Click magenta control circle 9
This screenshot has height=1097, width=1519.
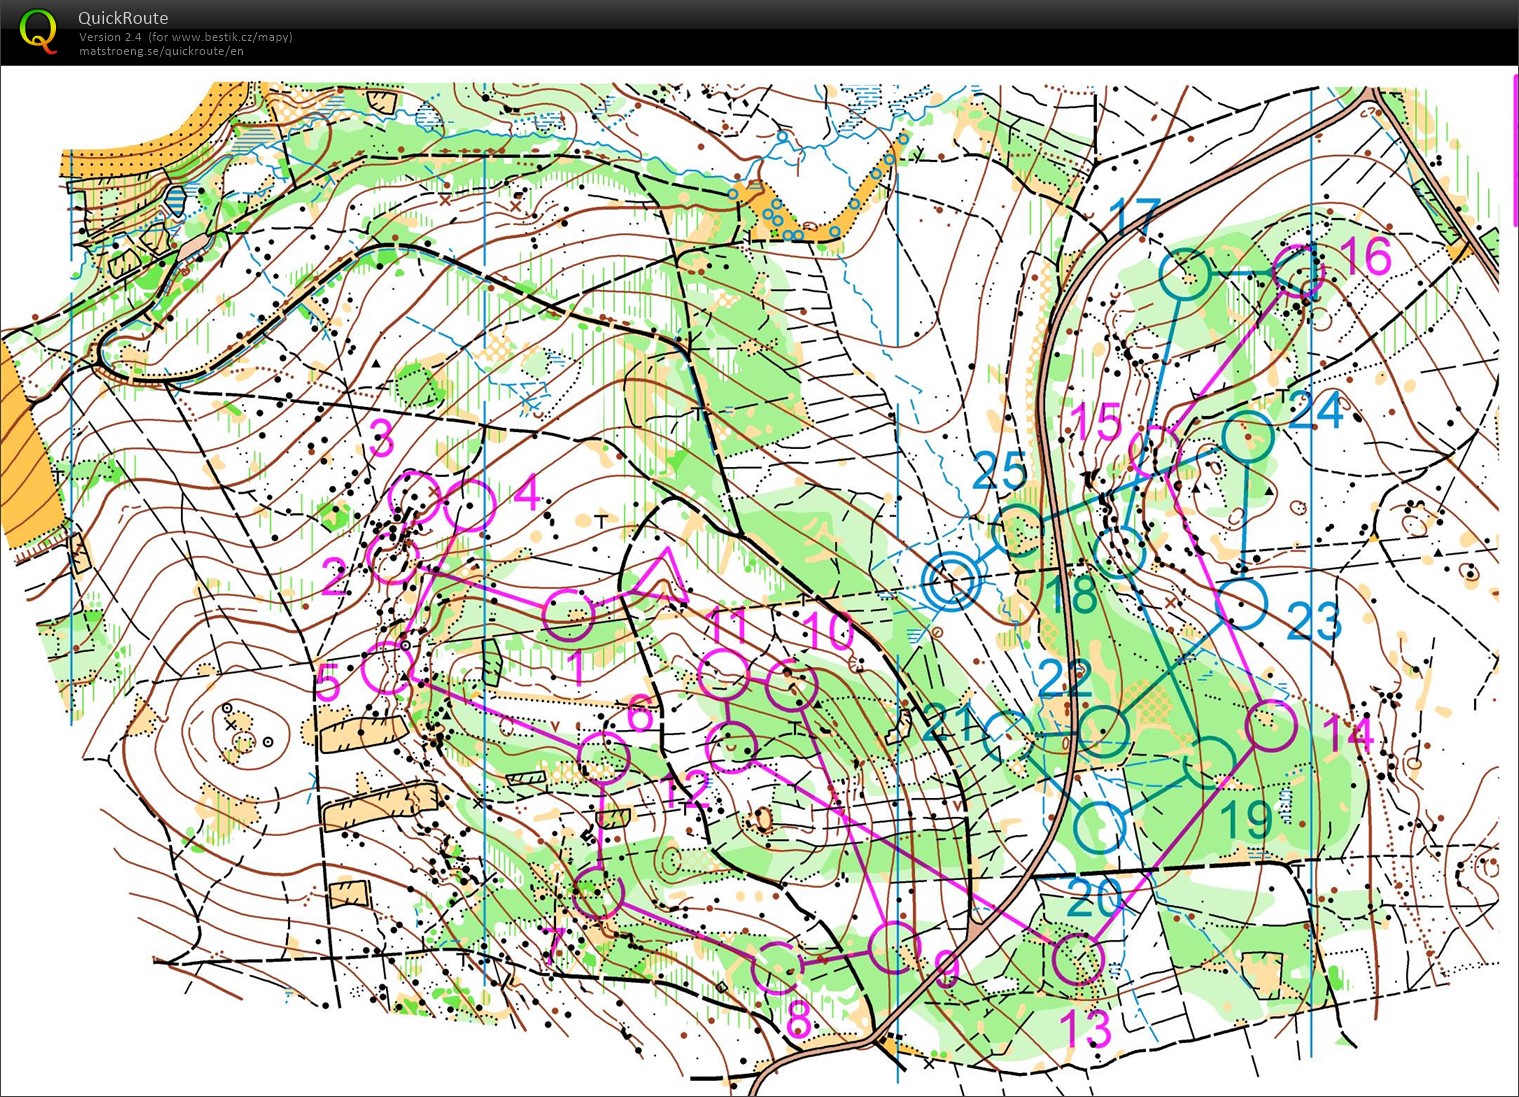894,947
